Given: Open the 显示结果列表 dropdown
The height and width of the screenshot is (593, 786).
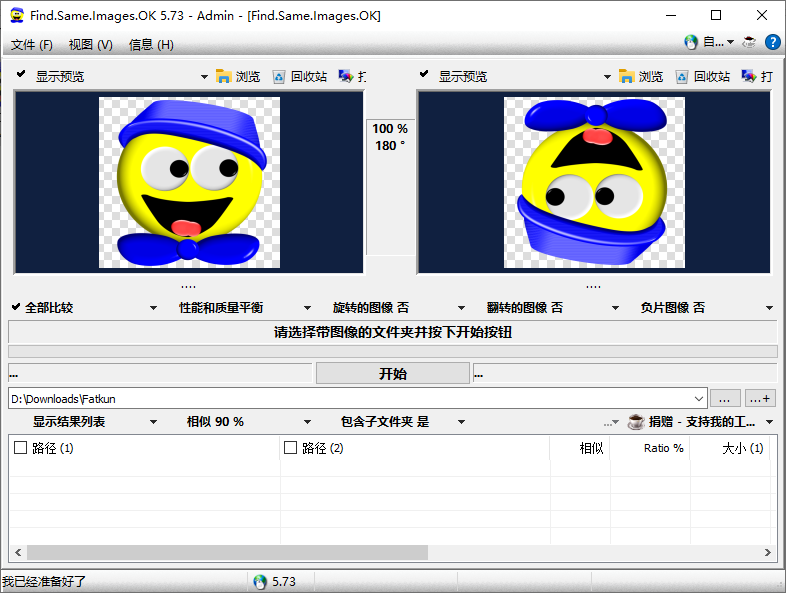Looking at the screenshot, I should pyautogui.click(x=153, y=422).
